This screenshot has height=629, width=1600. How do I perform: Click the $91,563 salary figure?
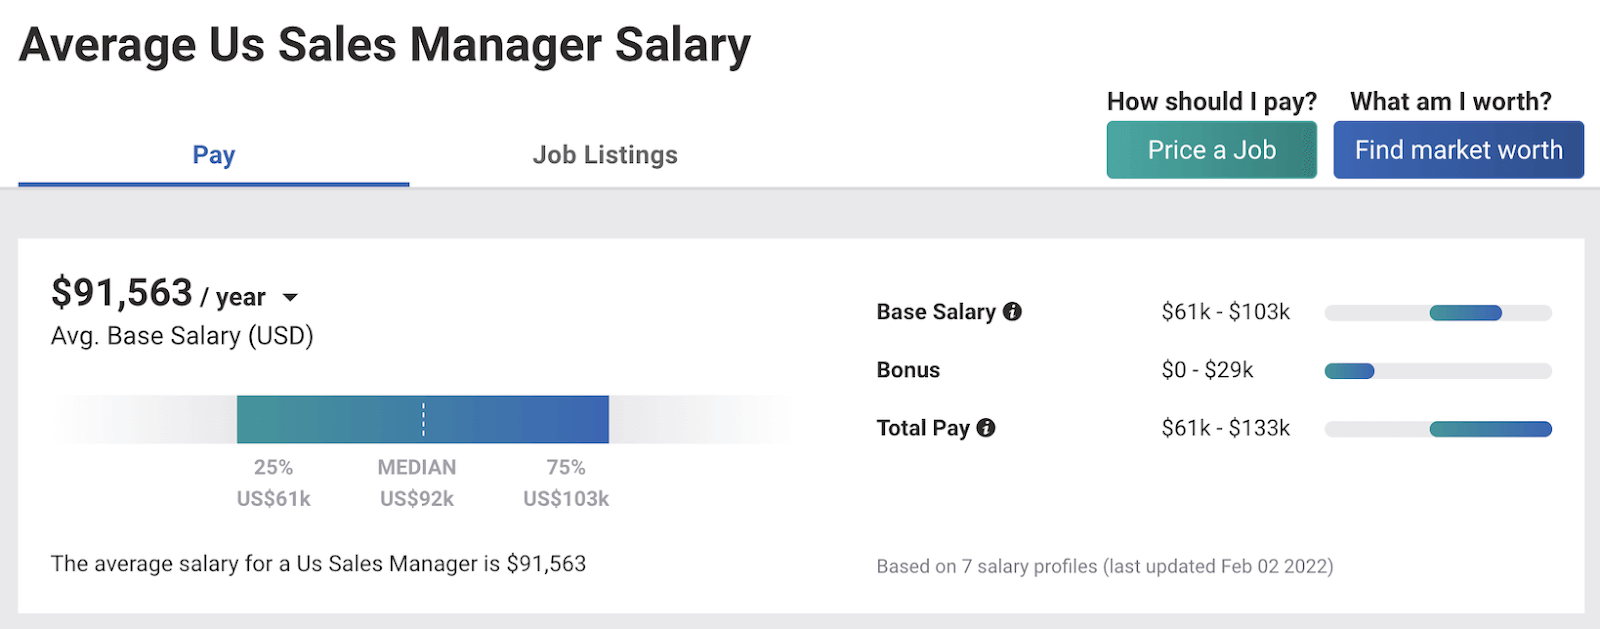pyautogui.click(x=123, y=292)
